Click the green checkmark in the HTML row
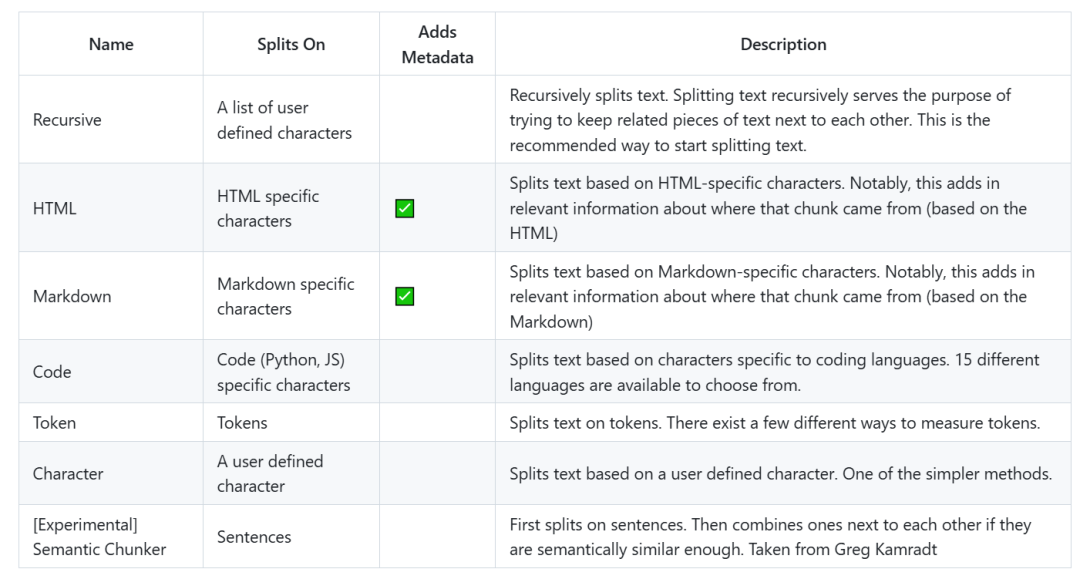This screenshot has height=579, width=1080. coord(405,209)
